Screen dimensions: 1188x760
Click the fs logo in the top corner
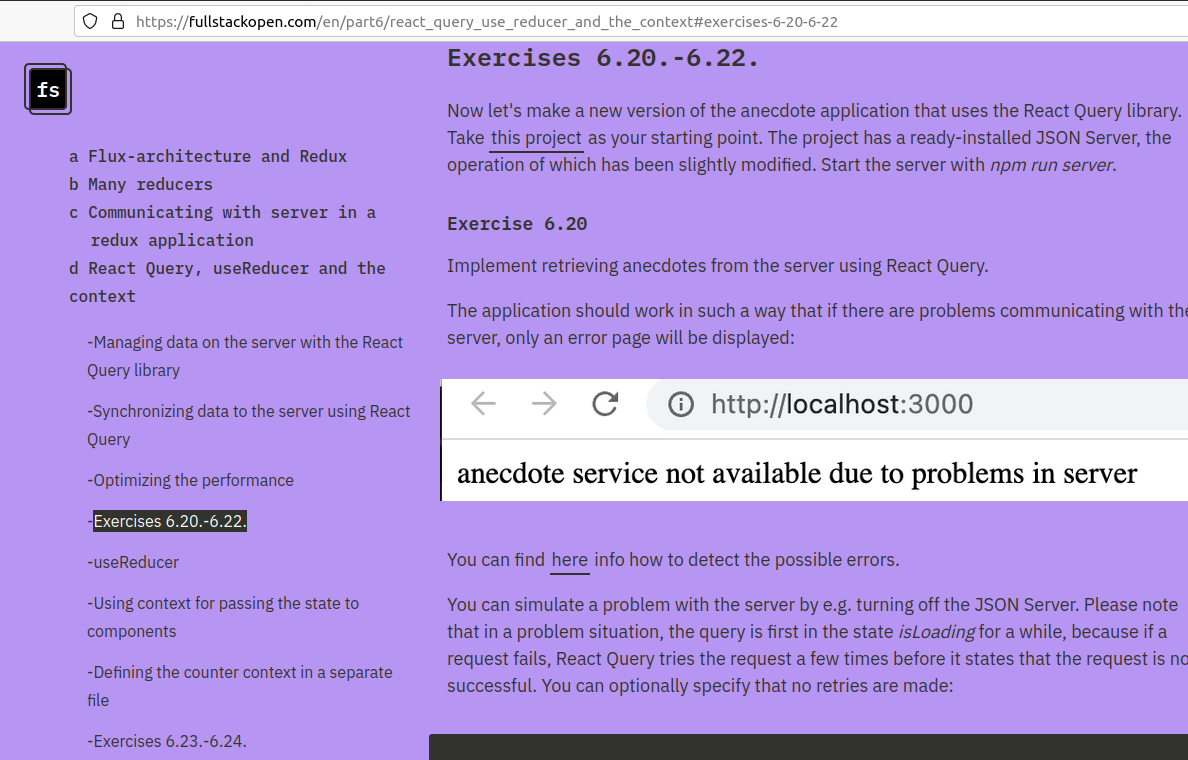47,89
